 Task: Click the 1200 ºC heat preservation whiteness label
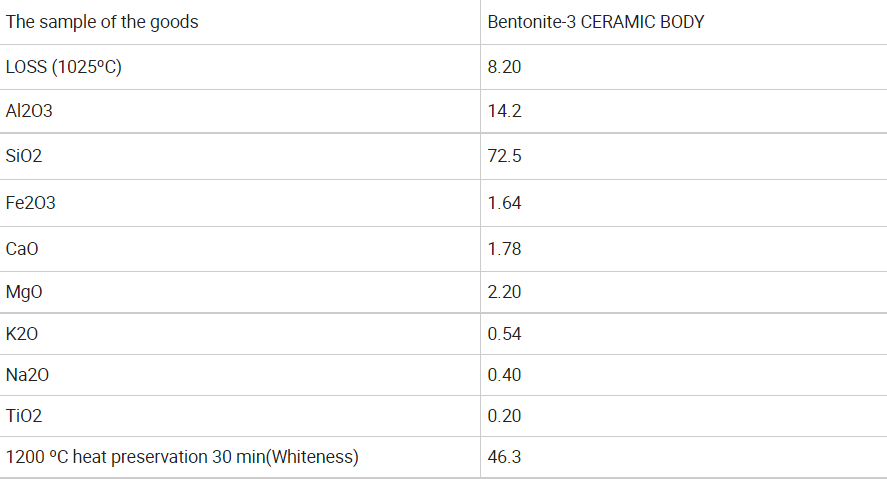click(x=182, y=457)
